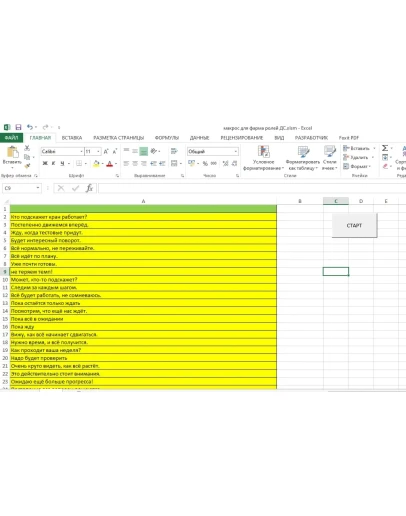This screenshot has height=516, width=406.
Task: Click the Conditional Formatting icon
Action: pyautogui.click(x=263, y=151)
